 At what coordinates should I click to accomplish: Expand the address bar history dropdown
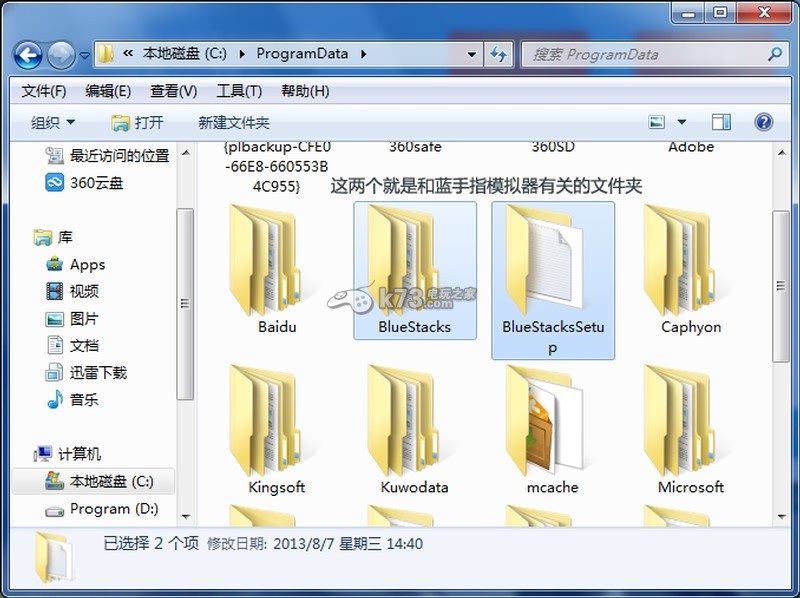pos(472,54)
